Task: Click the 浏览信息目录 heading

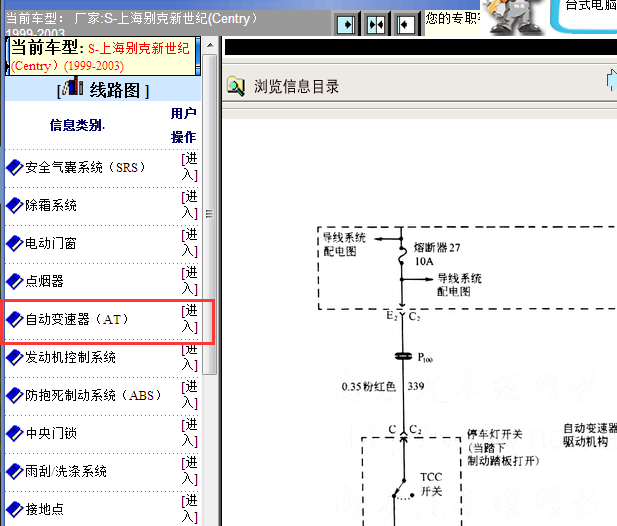Action: 296,87
